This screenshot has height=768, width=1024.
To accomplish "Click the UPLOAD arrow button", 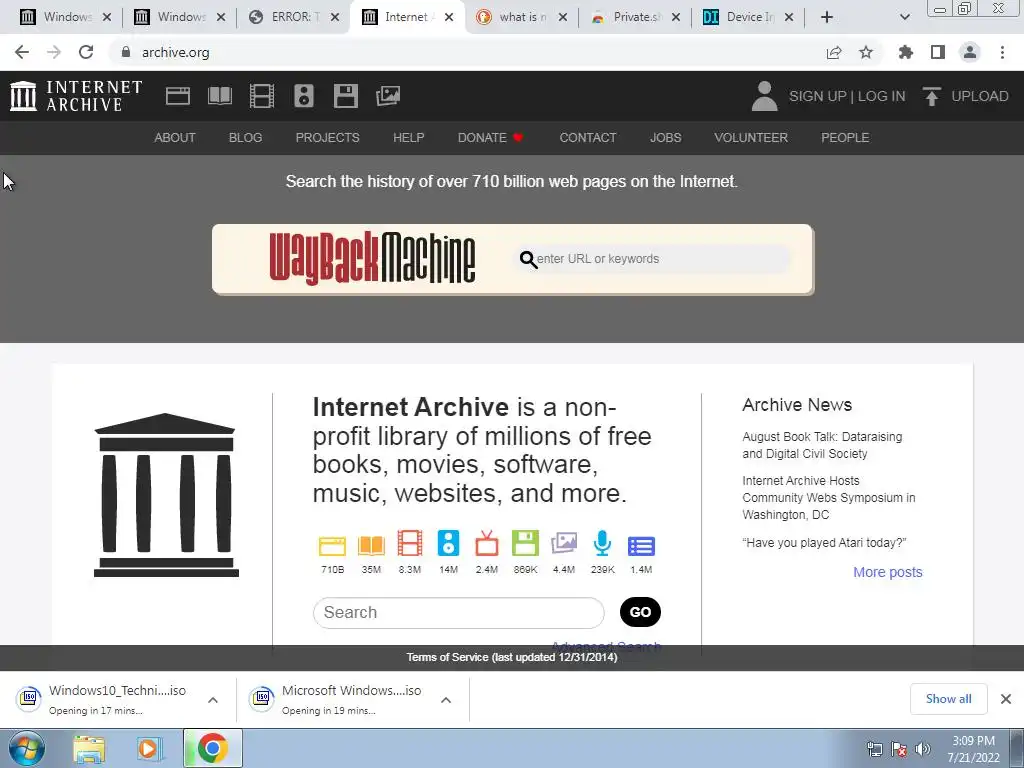I will coord(966,96).
